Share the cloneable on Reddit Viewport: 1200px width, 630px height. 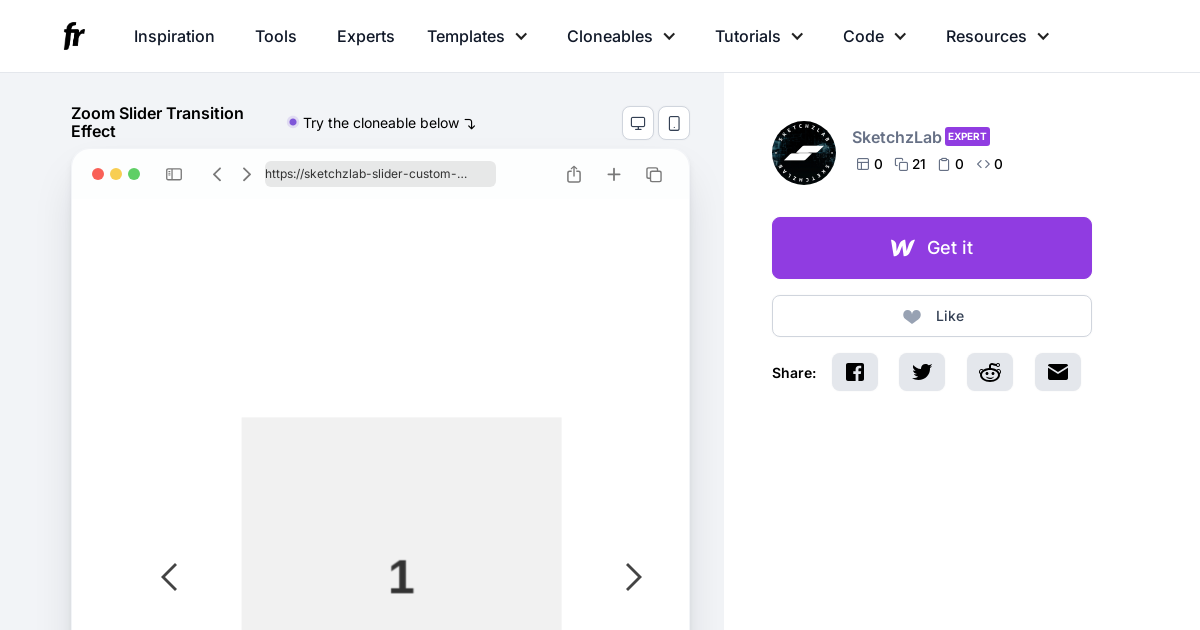point(989,372)
